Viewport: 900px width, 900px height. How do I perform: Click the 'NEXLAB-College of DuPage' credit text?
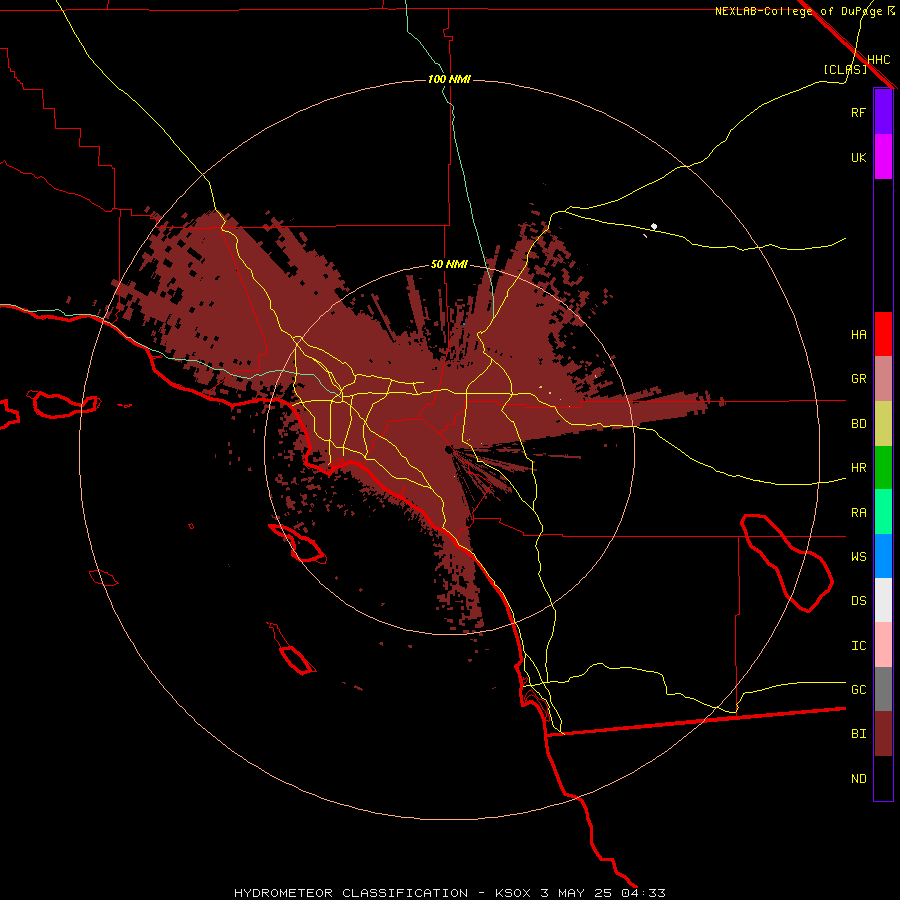(x=798, y=11)
